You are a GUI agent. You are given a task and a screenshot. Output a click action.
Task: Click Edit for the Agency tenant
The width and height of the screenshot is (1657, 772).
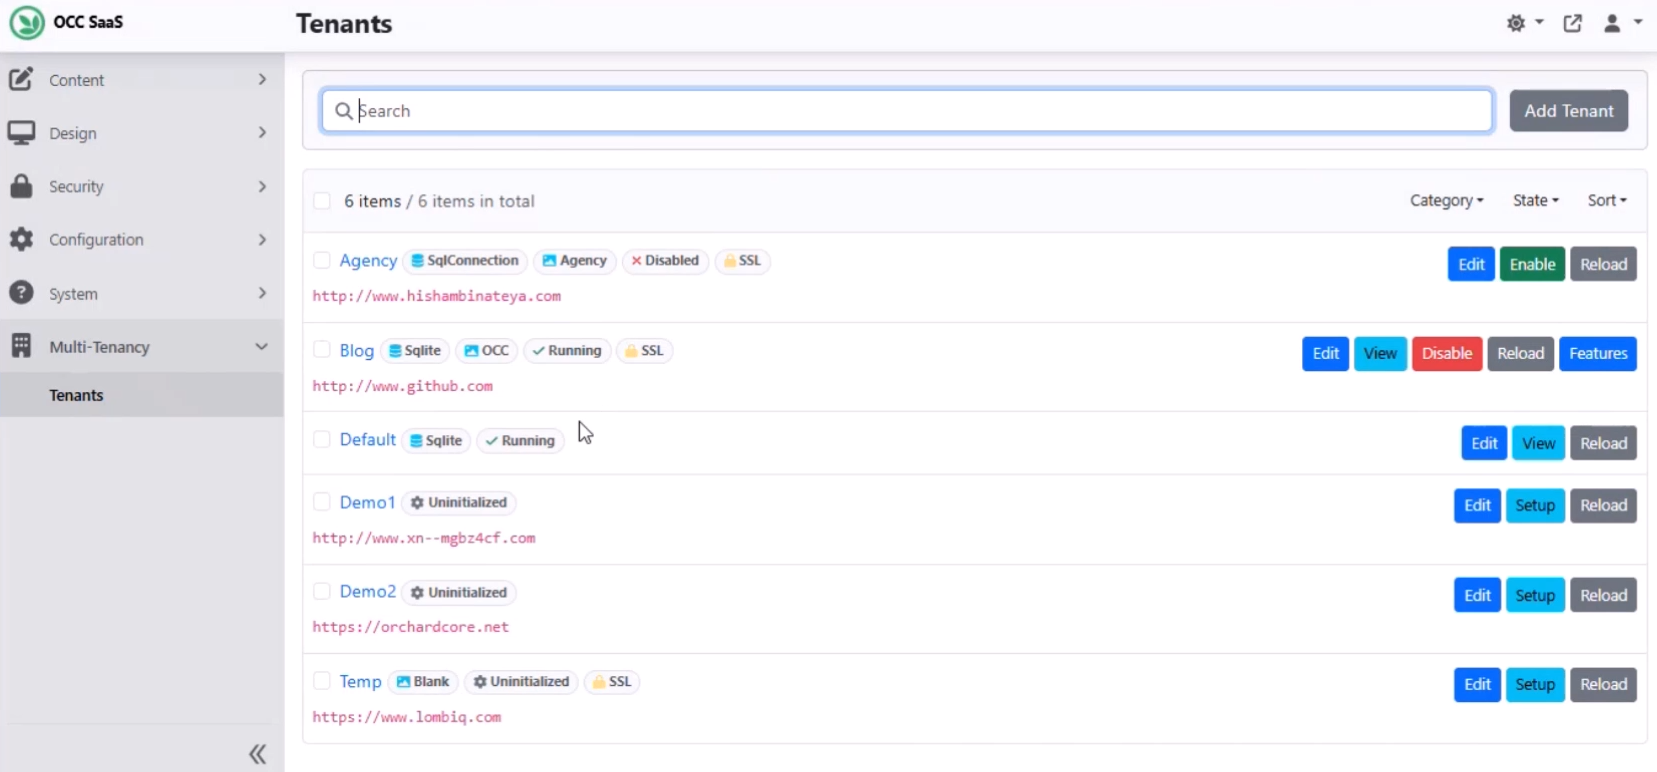(1471, 264)
